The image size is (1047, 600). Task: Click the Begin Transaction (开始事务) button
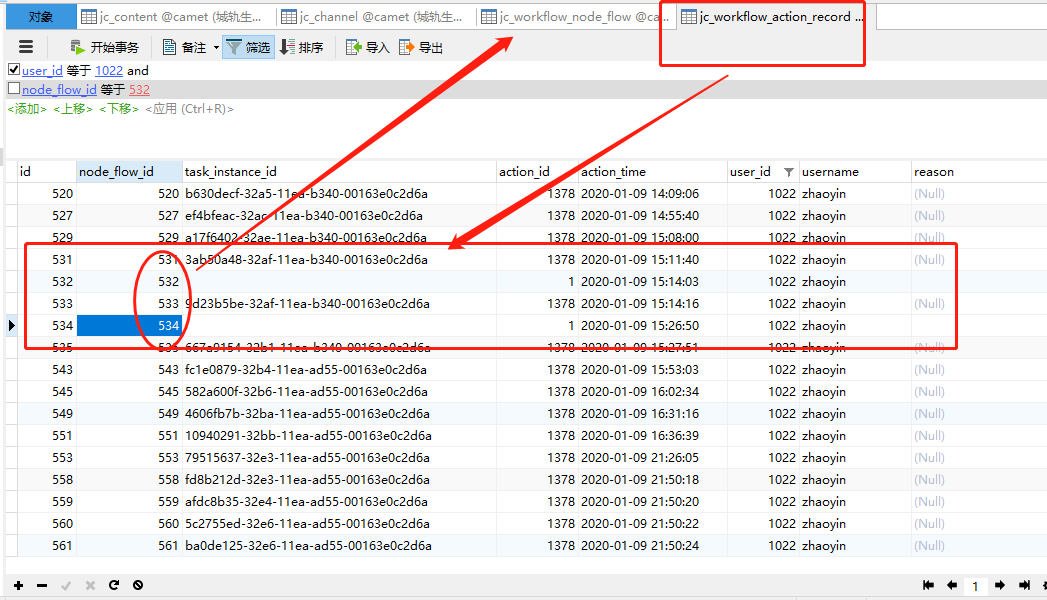(104, 47)
